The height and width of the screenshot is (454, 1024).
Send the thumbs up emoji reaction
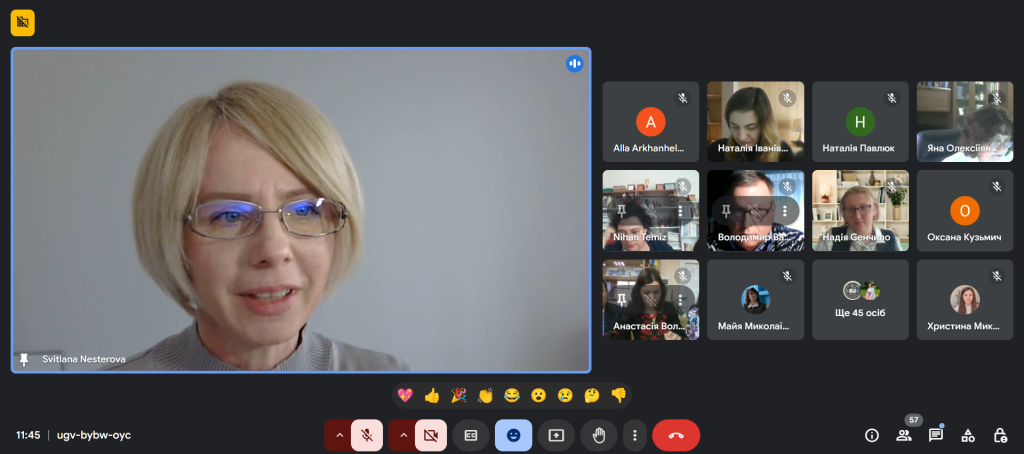pos(432,395)
